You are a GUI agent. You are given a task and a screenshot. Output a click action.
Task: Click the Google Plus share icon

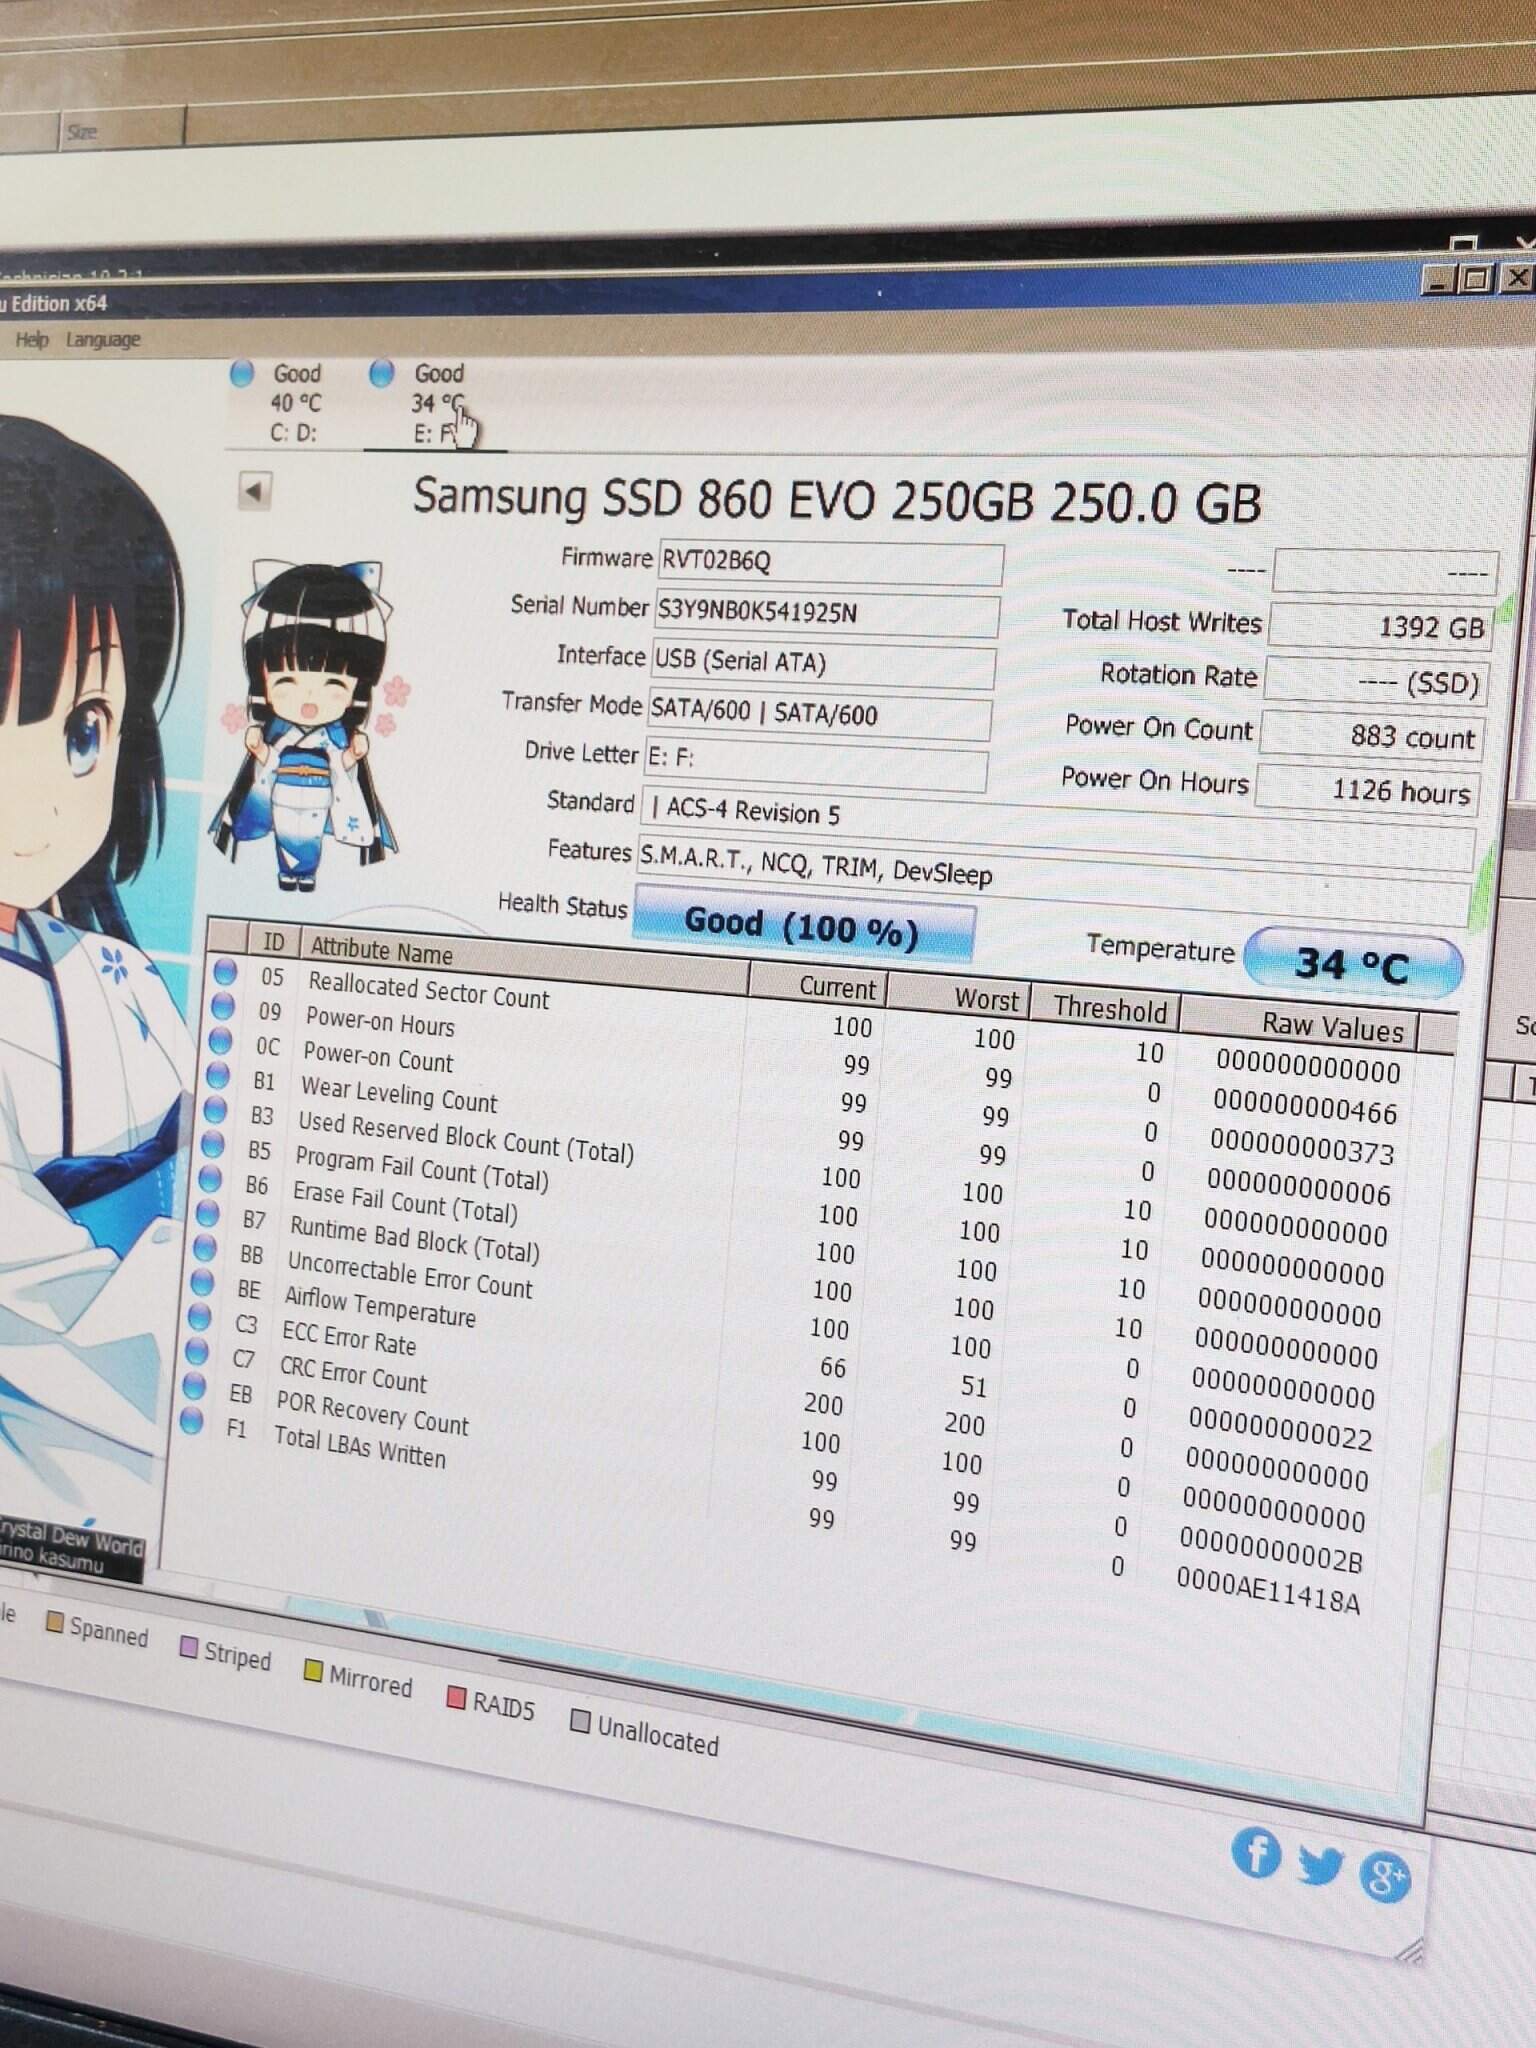pyautogui.click(x=1385, y=1876)
